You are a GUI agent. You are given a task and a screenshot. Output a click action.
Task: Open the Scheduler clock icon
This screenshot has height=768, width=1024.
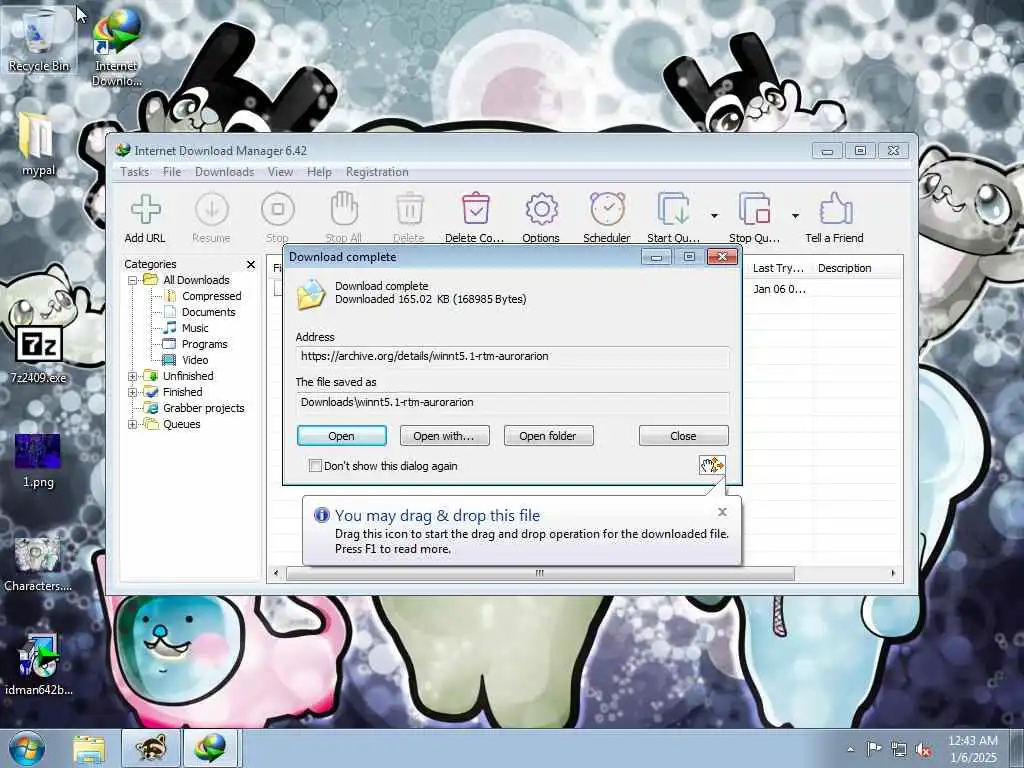(607, 210)
